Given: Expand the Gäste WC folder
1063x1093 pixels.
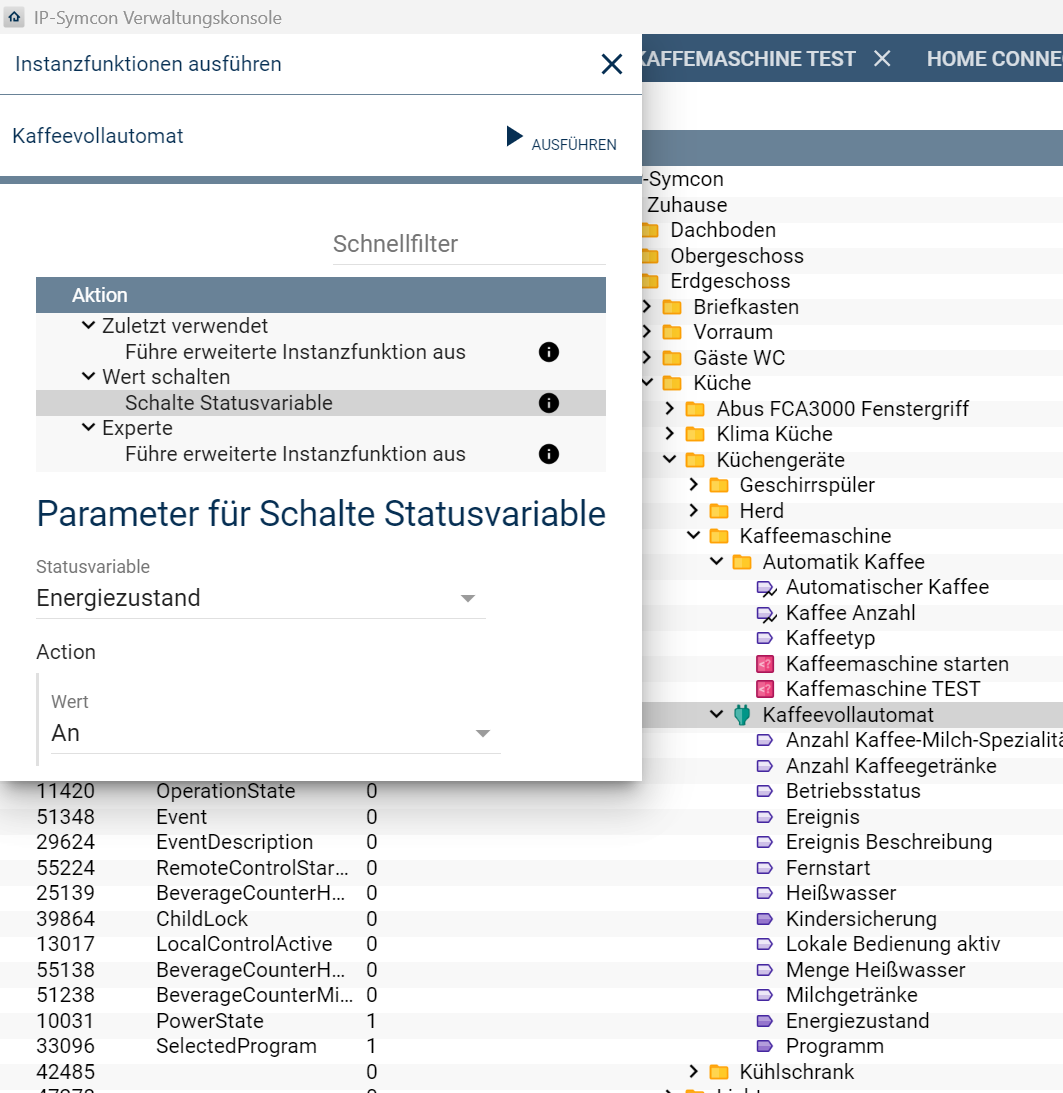Looking at the screenshot, I should 646,358.
